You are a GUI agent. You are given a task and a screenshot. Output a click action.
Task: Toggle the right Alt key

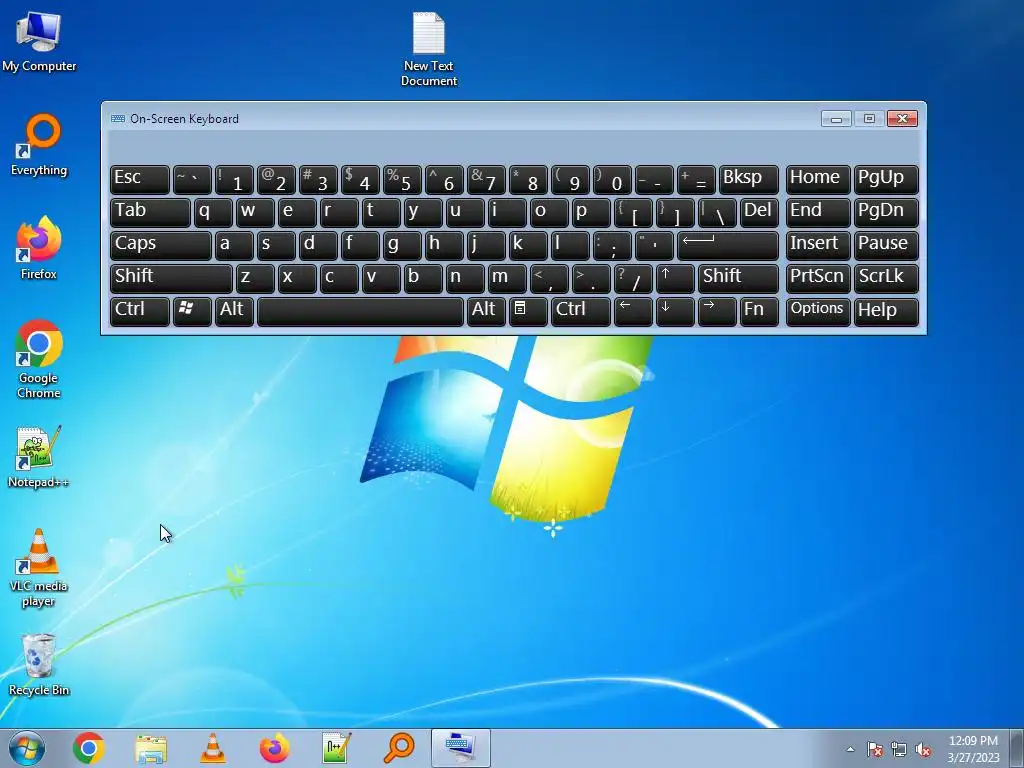click(486, 312)
